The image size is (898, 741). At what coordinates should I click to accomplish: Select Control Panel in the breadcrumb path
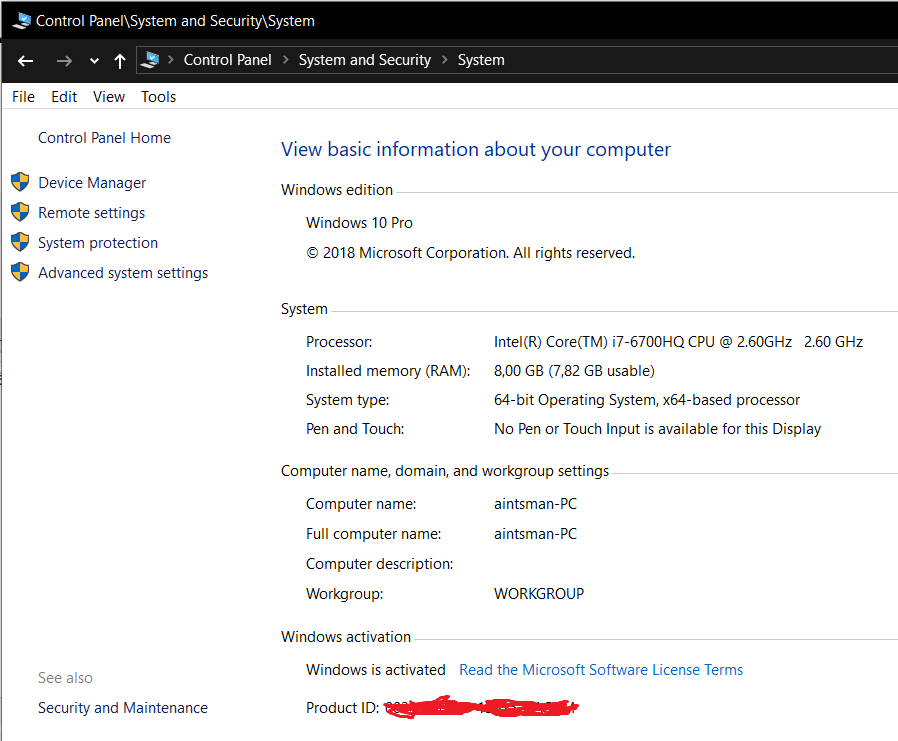[x=227, y=60]
